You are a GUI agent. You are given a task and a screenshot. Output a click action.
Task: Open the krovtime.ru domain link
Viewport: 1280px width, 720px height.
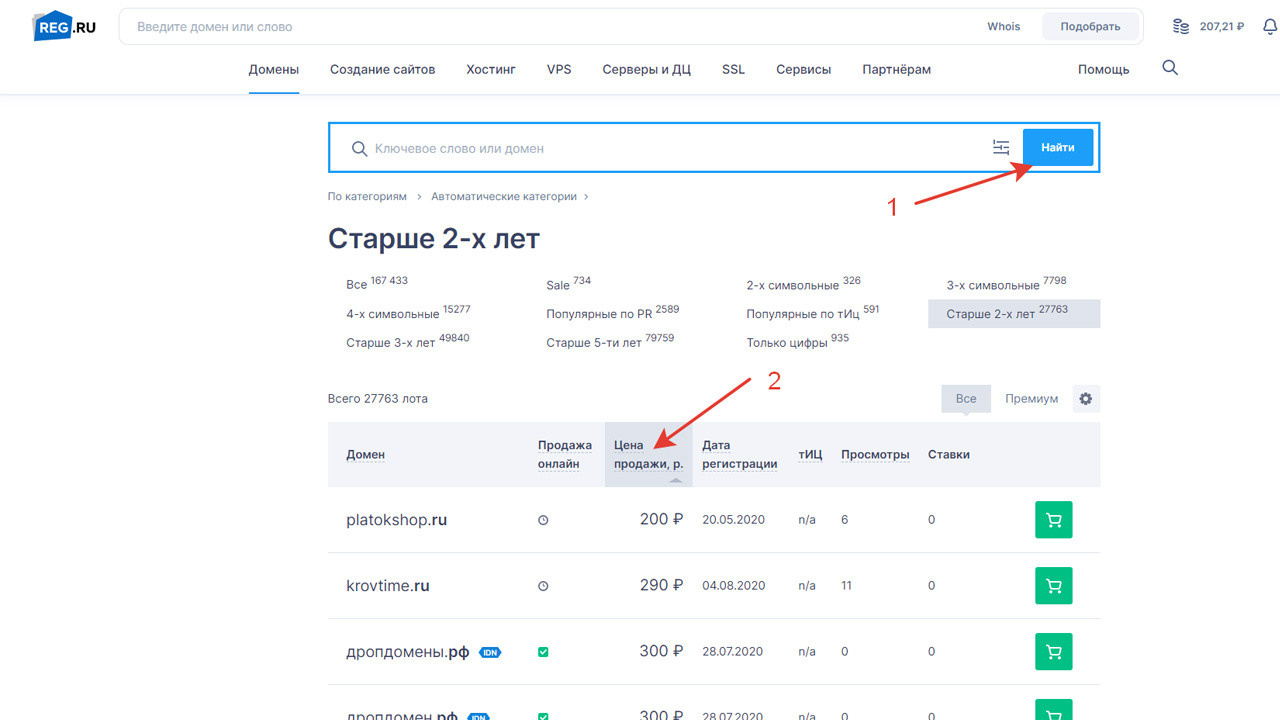pyautogui.click(x=388, y=585)
